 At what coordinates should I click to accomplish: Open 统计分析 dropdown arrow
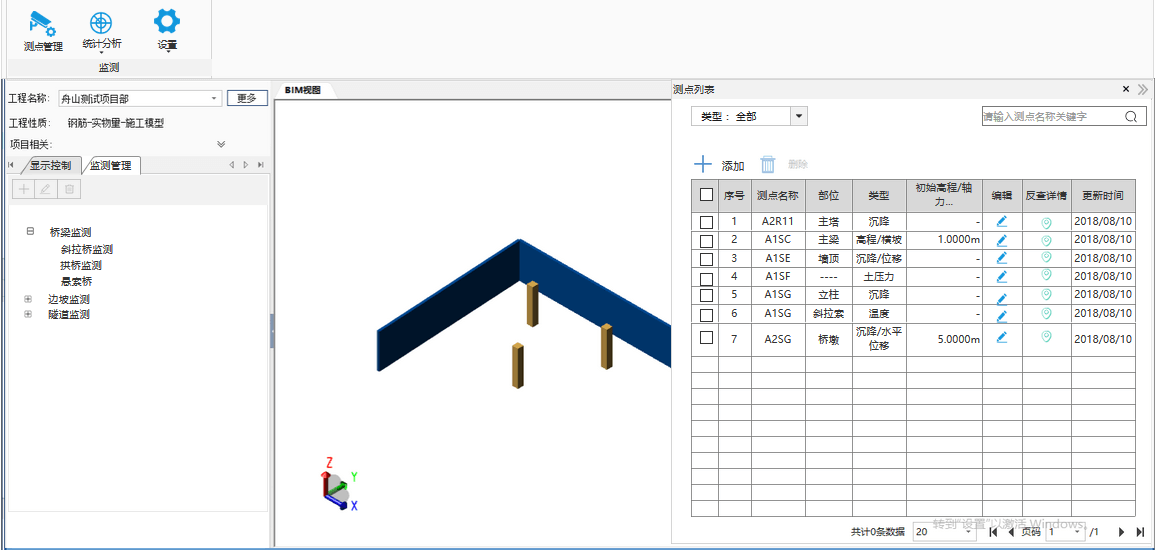tap(102, 53)
